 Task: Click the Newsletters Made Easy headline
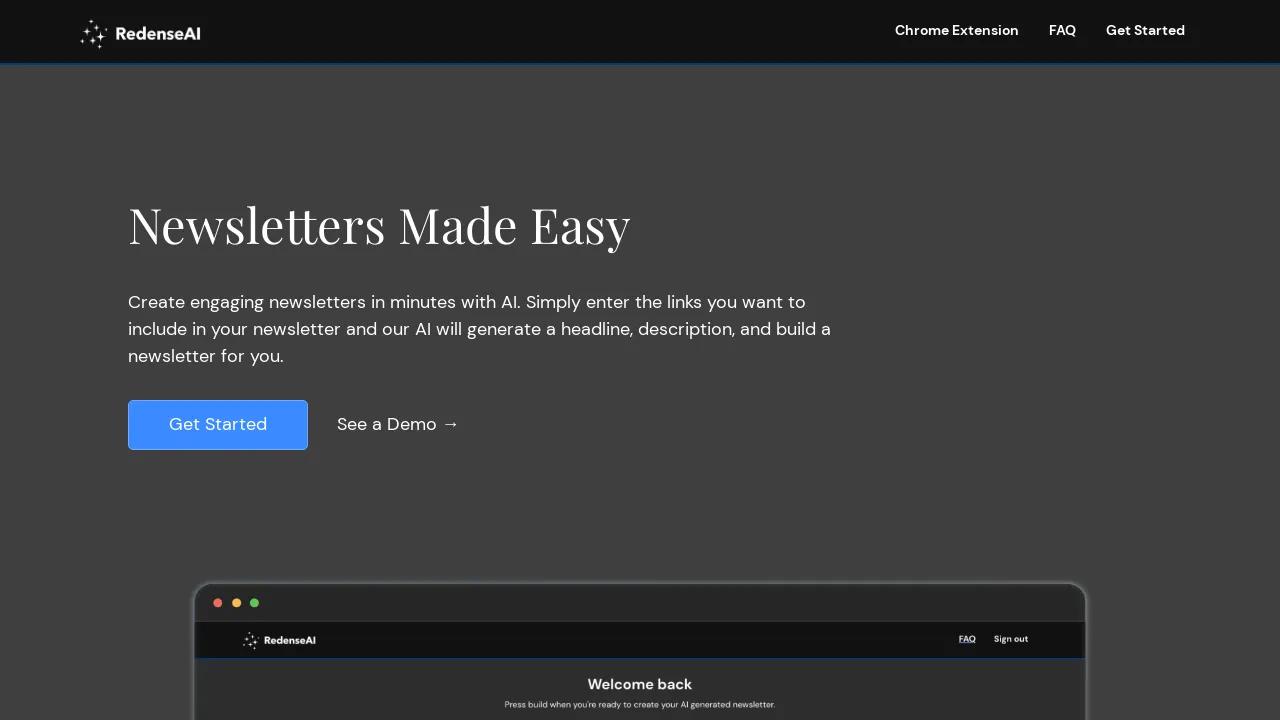379,226
